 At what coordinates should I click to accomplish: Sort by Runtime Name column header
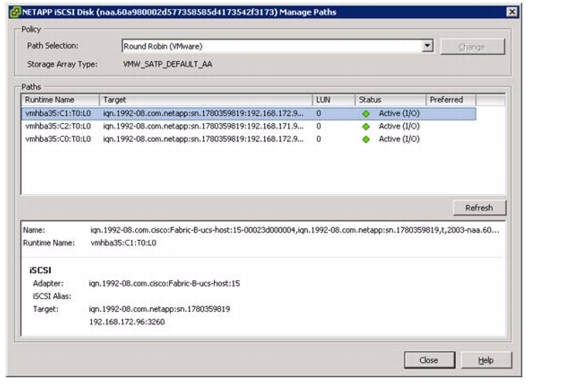click(x=60, y=100)
